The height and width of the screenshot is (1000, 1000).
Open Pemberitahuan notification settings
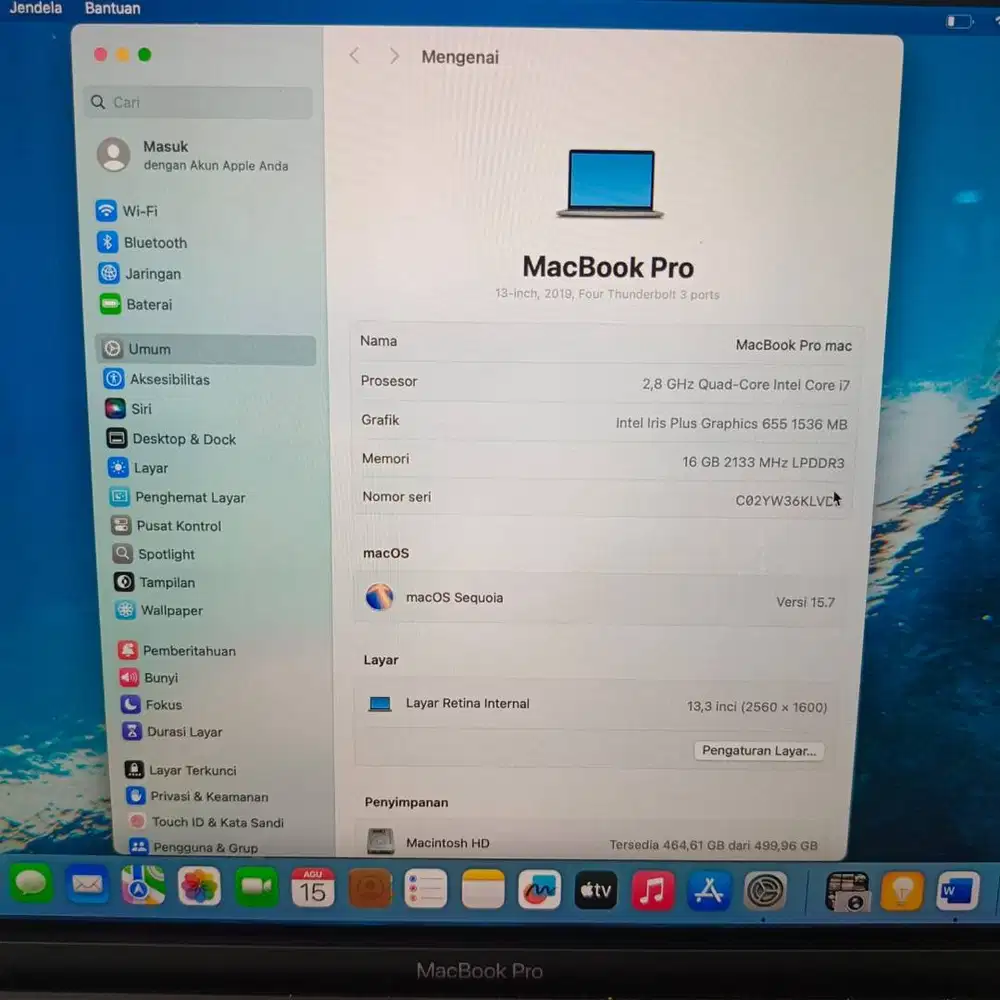(177, 651)
